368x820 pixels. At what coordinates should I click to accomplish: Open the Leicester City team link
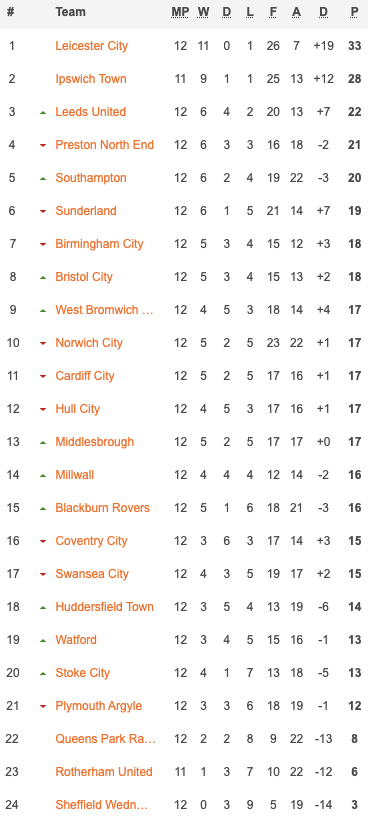pos(91,45)
